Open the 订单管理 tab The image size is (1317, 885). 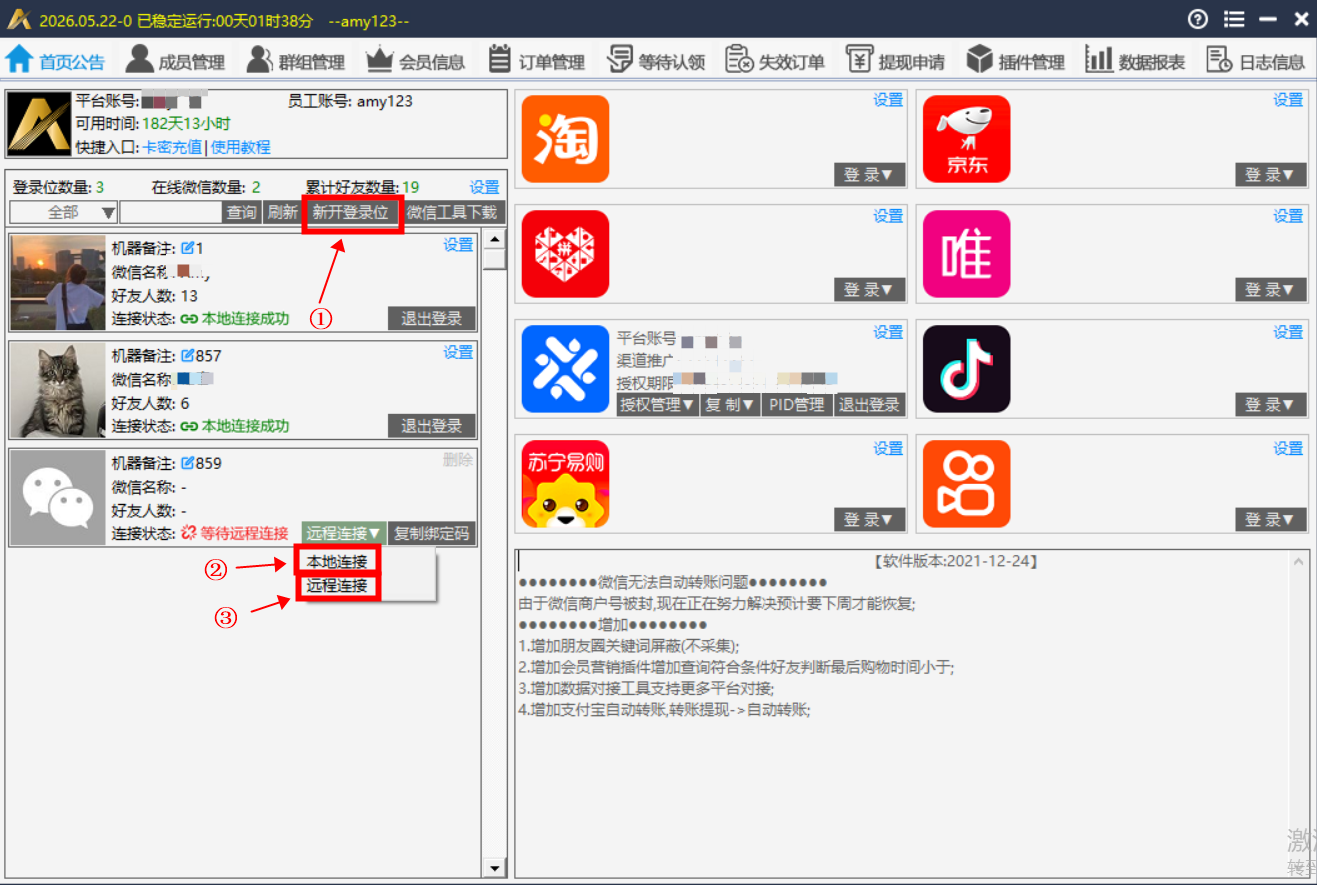pos(536,60)
